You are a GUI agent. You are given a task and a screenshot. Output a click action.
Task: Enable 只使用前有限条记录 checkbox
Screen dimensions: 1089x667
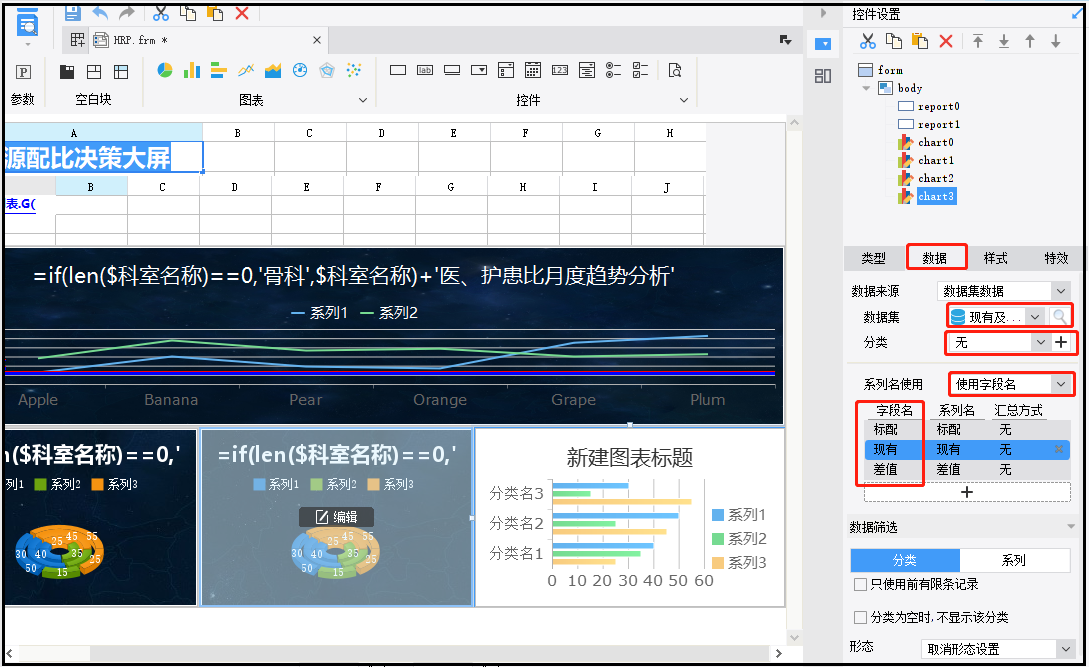pyautogui.click(x=861, y=584)
